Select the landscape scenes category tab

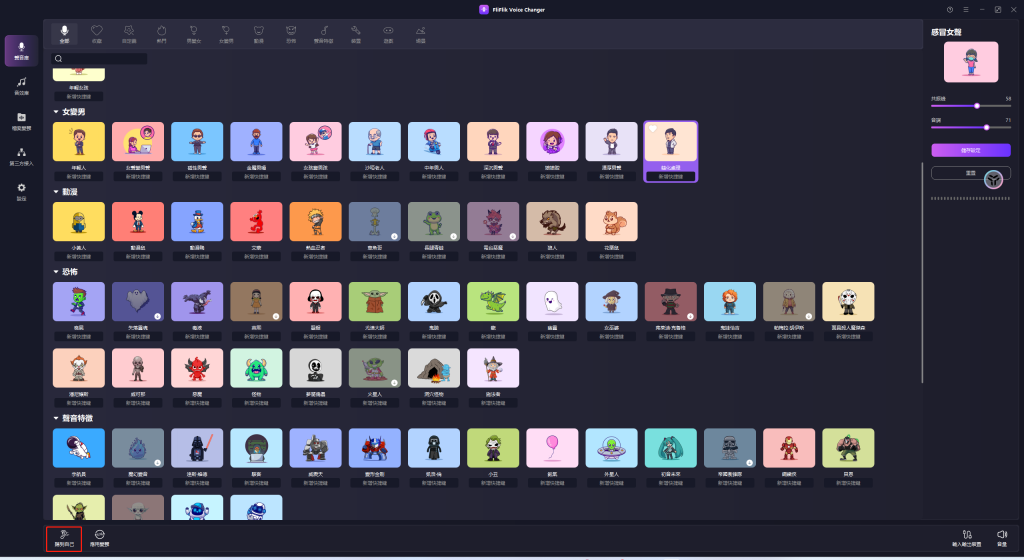(421, 34)
